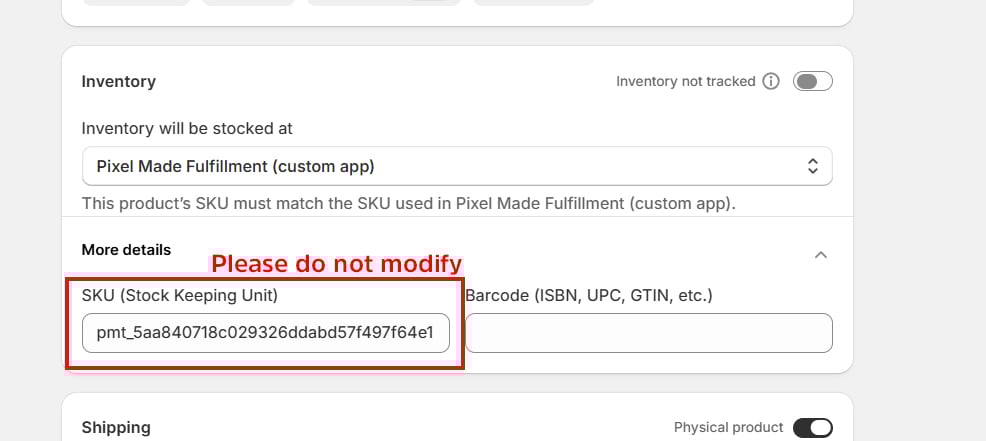Image resolution: width=986 pixels, height=441 pixels.
Task: Disable the Physical product toggle
Action: pyautogui.click(x=812, y=428)
